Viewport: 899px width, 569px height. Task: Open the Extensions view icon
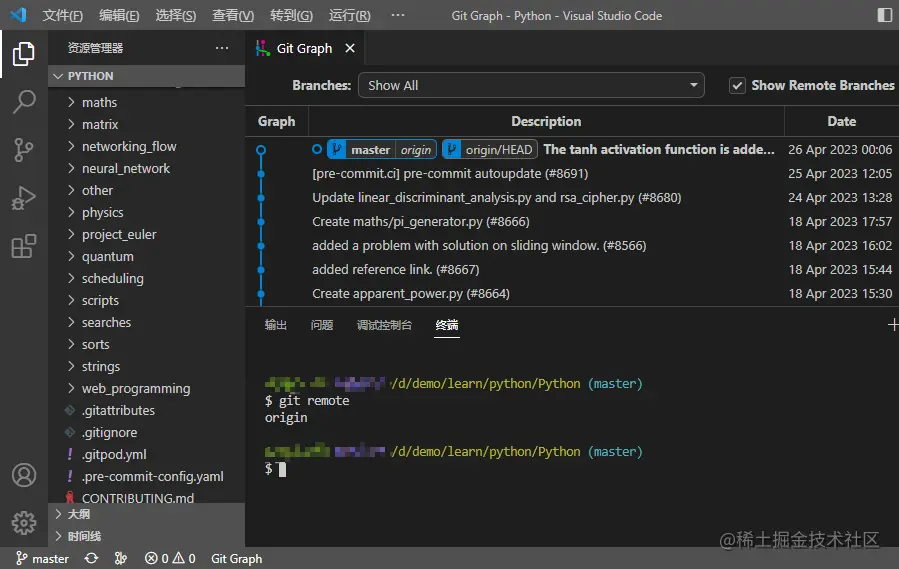[24, 246]
